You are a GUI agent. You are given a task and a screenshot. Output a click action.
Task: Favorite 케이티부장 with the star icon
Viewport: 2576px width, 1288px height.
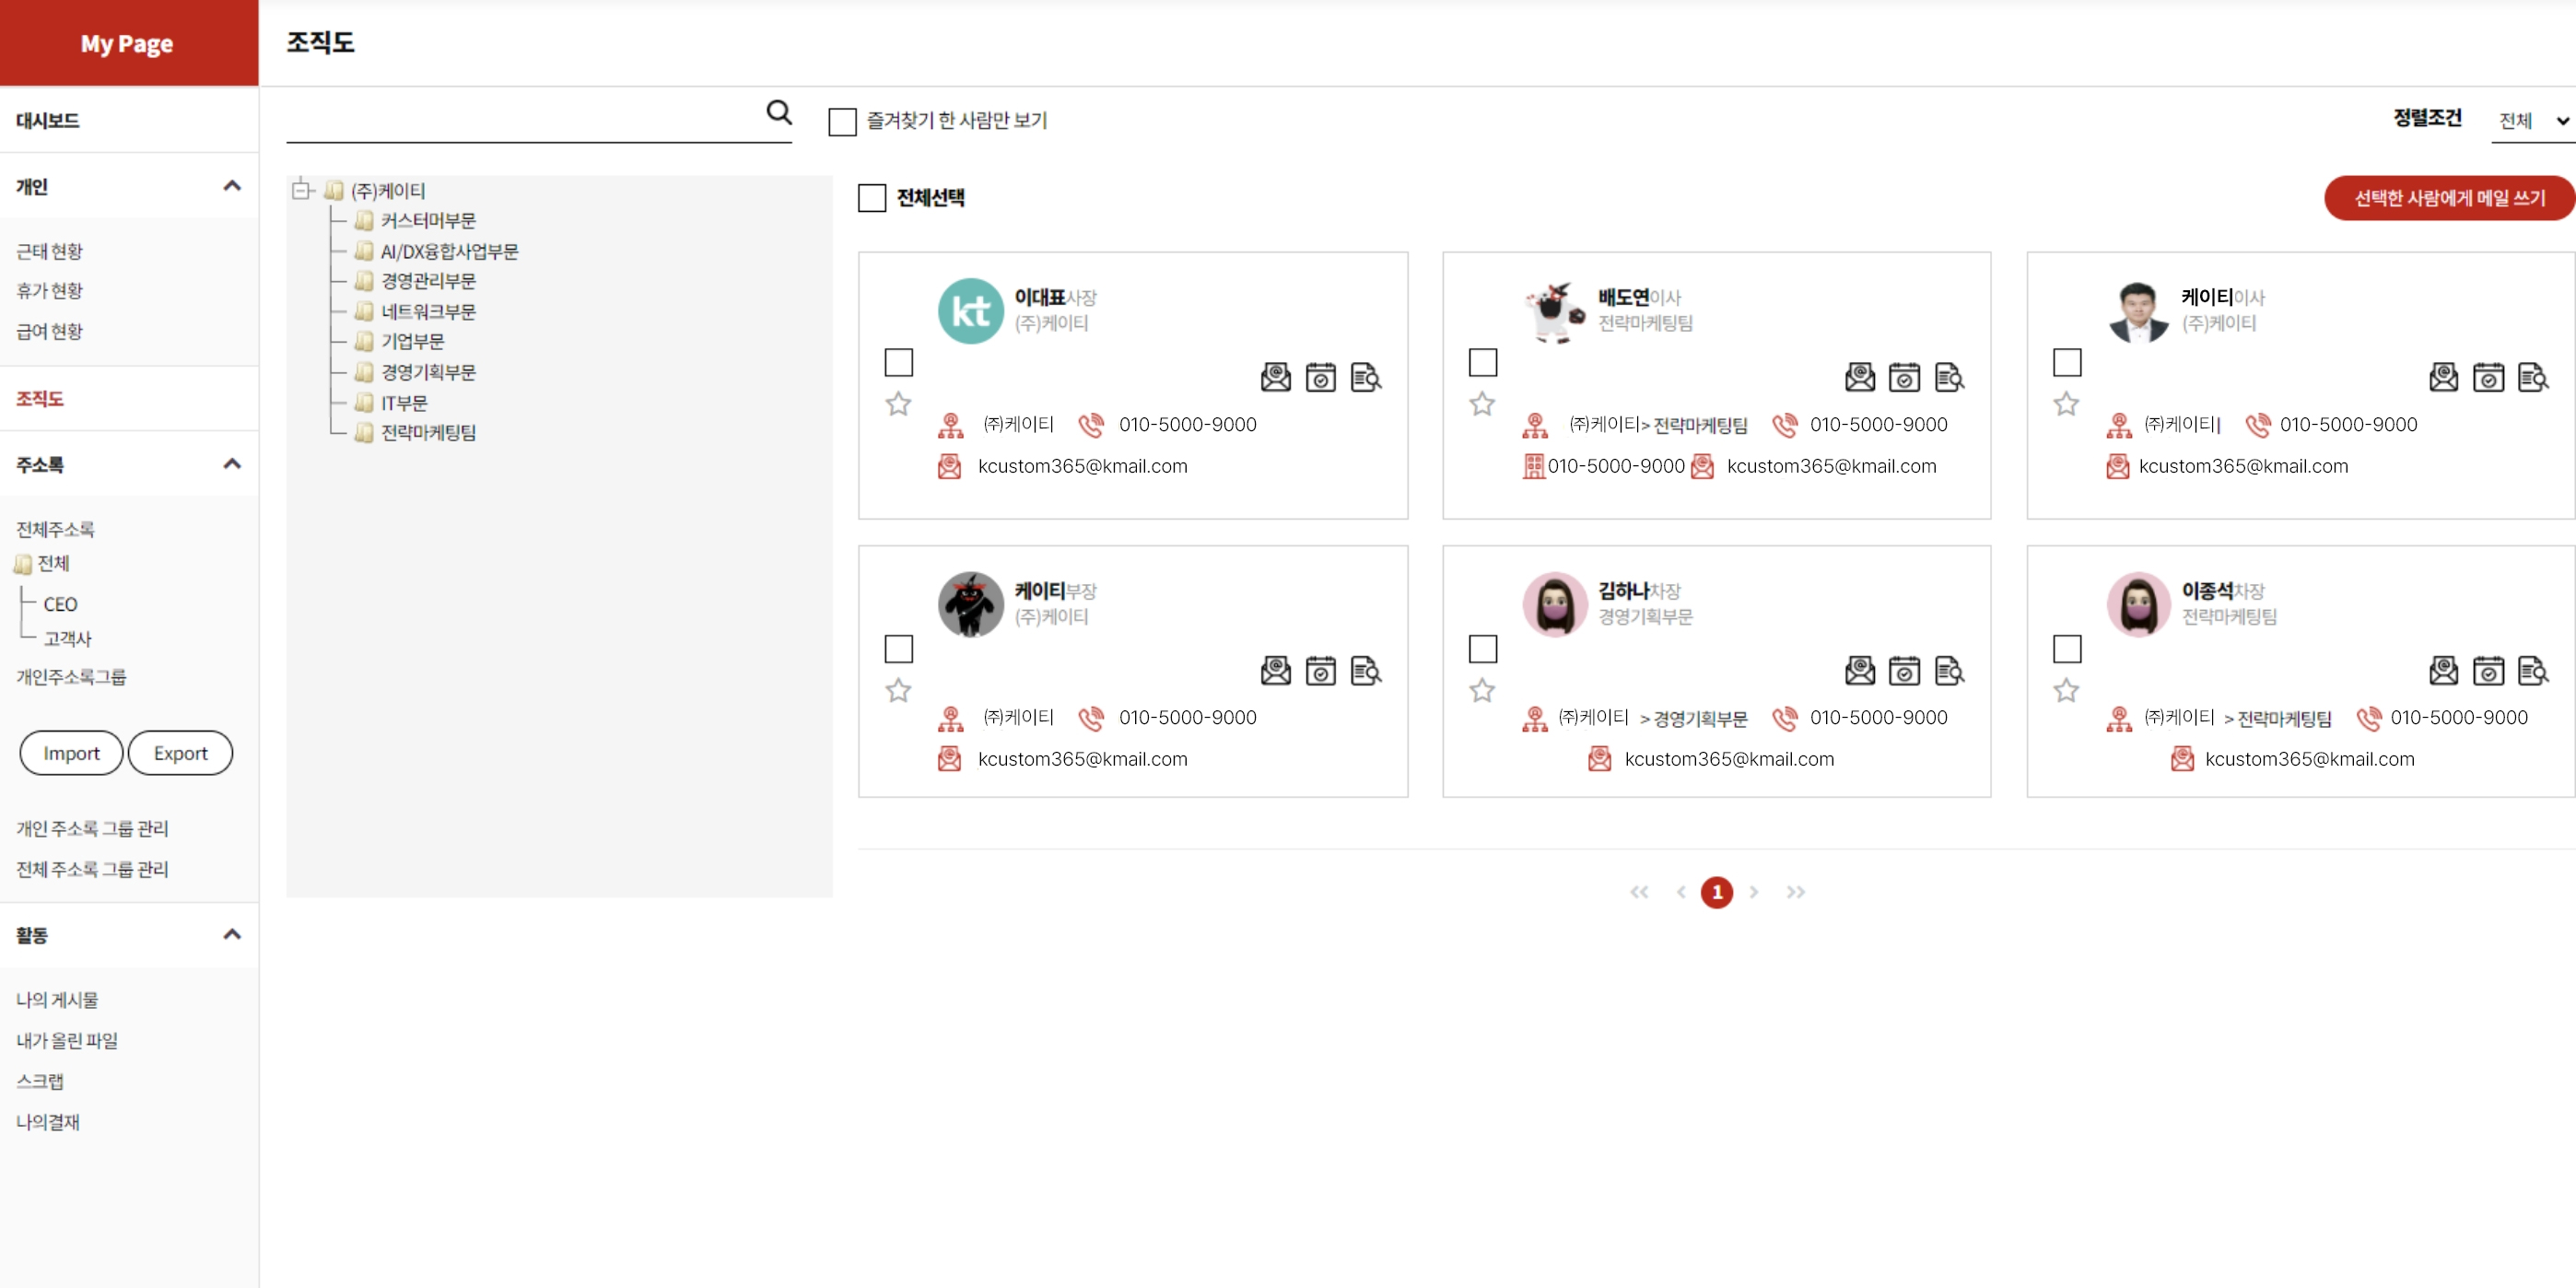coord(898,690)
